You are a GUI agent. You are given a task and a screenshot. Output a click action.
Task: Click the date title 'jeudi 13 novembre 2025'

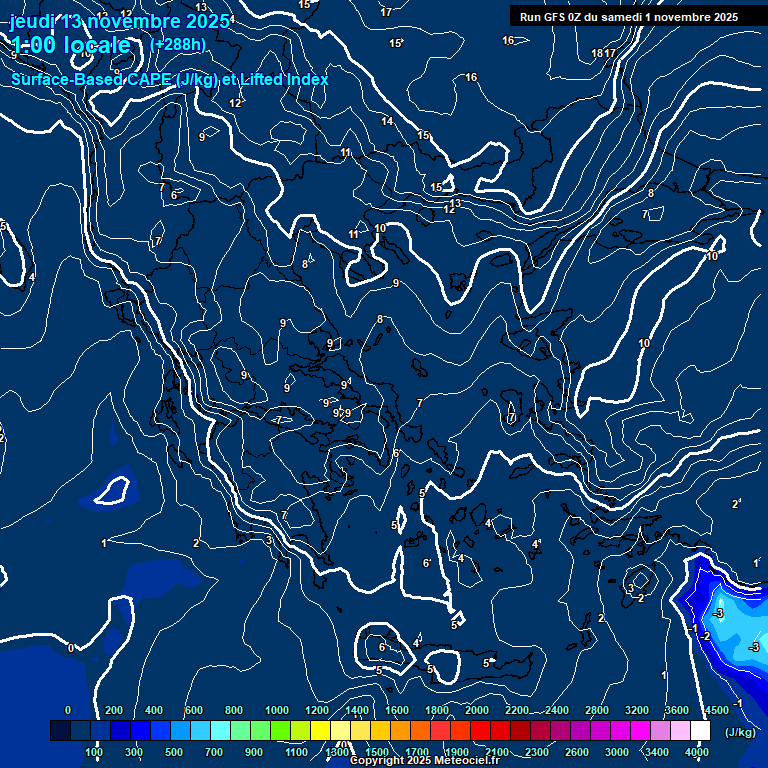click(119, 22)
